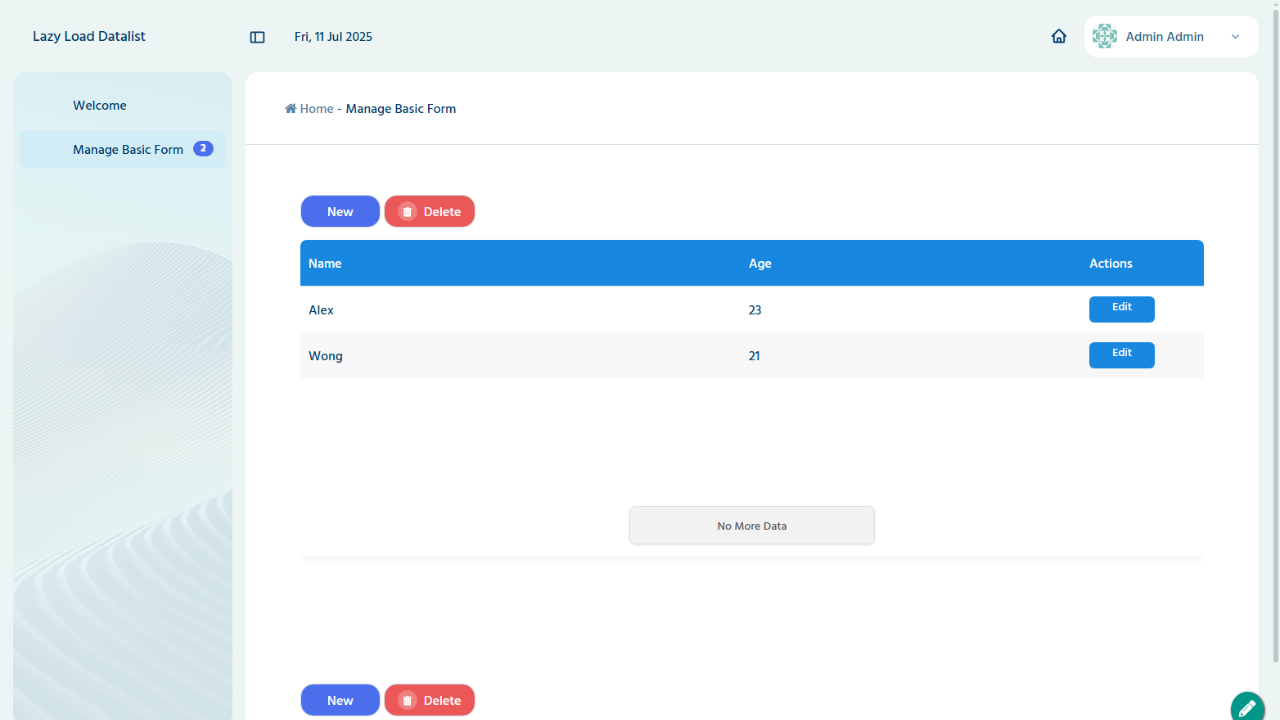This screenshot has width=1280, height=720.
Task: Click trash icon in Delete button above table
Action: pyautogui.click(x=407, y=212)
